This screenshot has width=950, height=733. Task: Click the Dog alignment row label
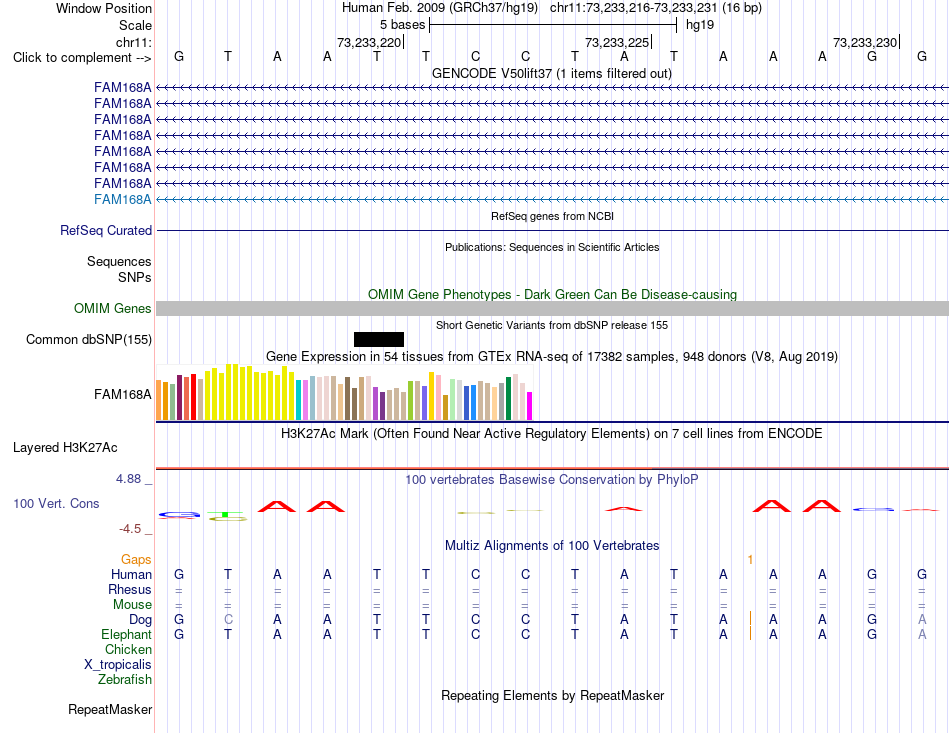pyautogui.click(x=140, y=620)
